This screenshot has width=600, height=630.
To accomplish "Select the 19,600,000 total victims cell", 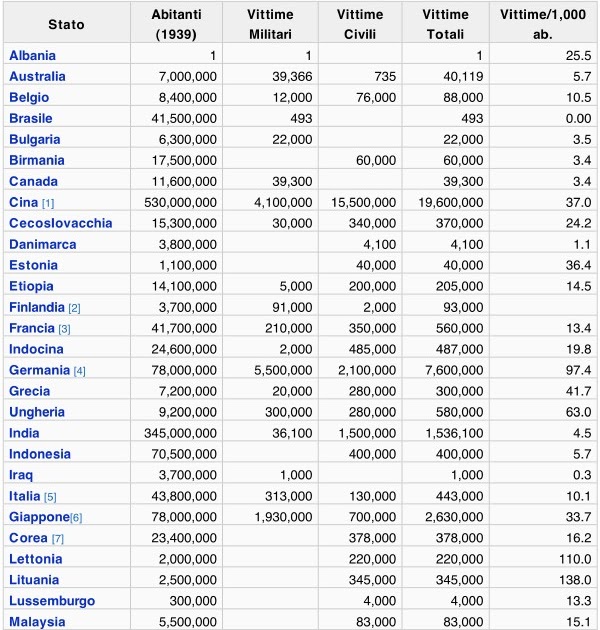I will pos(446,202).
